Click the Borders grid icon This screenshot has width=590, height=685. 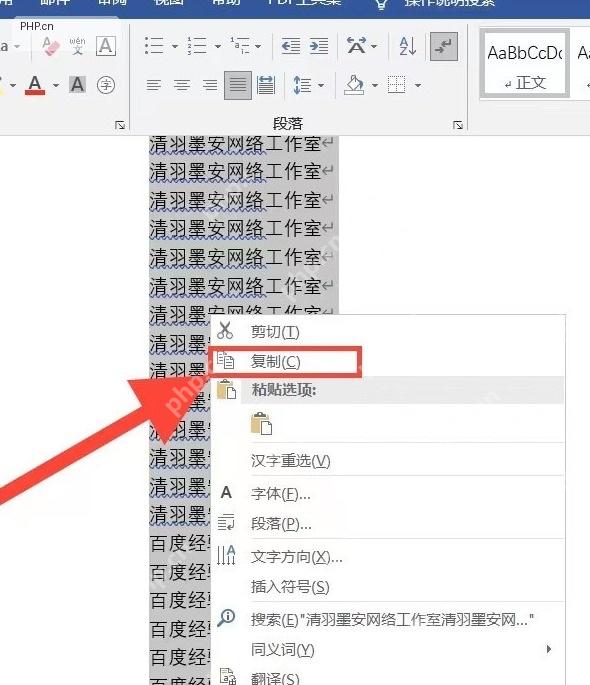(x=397, y=85)
